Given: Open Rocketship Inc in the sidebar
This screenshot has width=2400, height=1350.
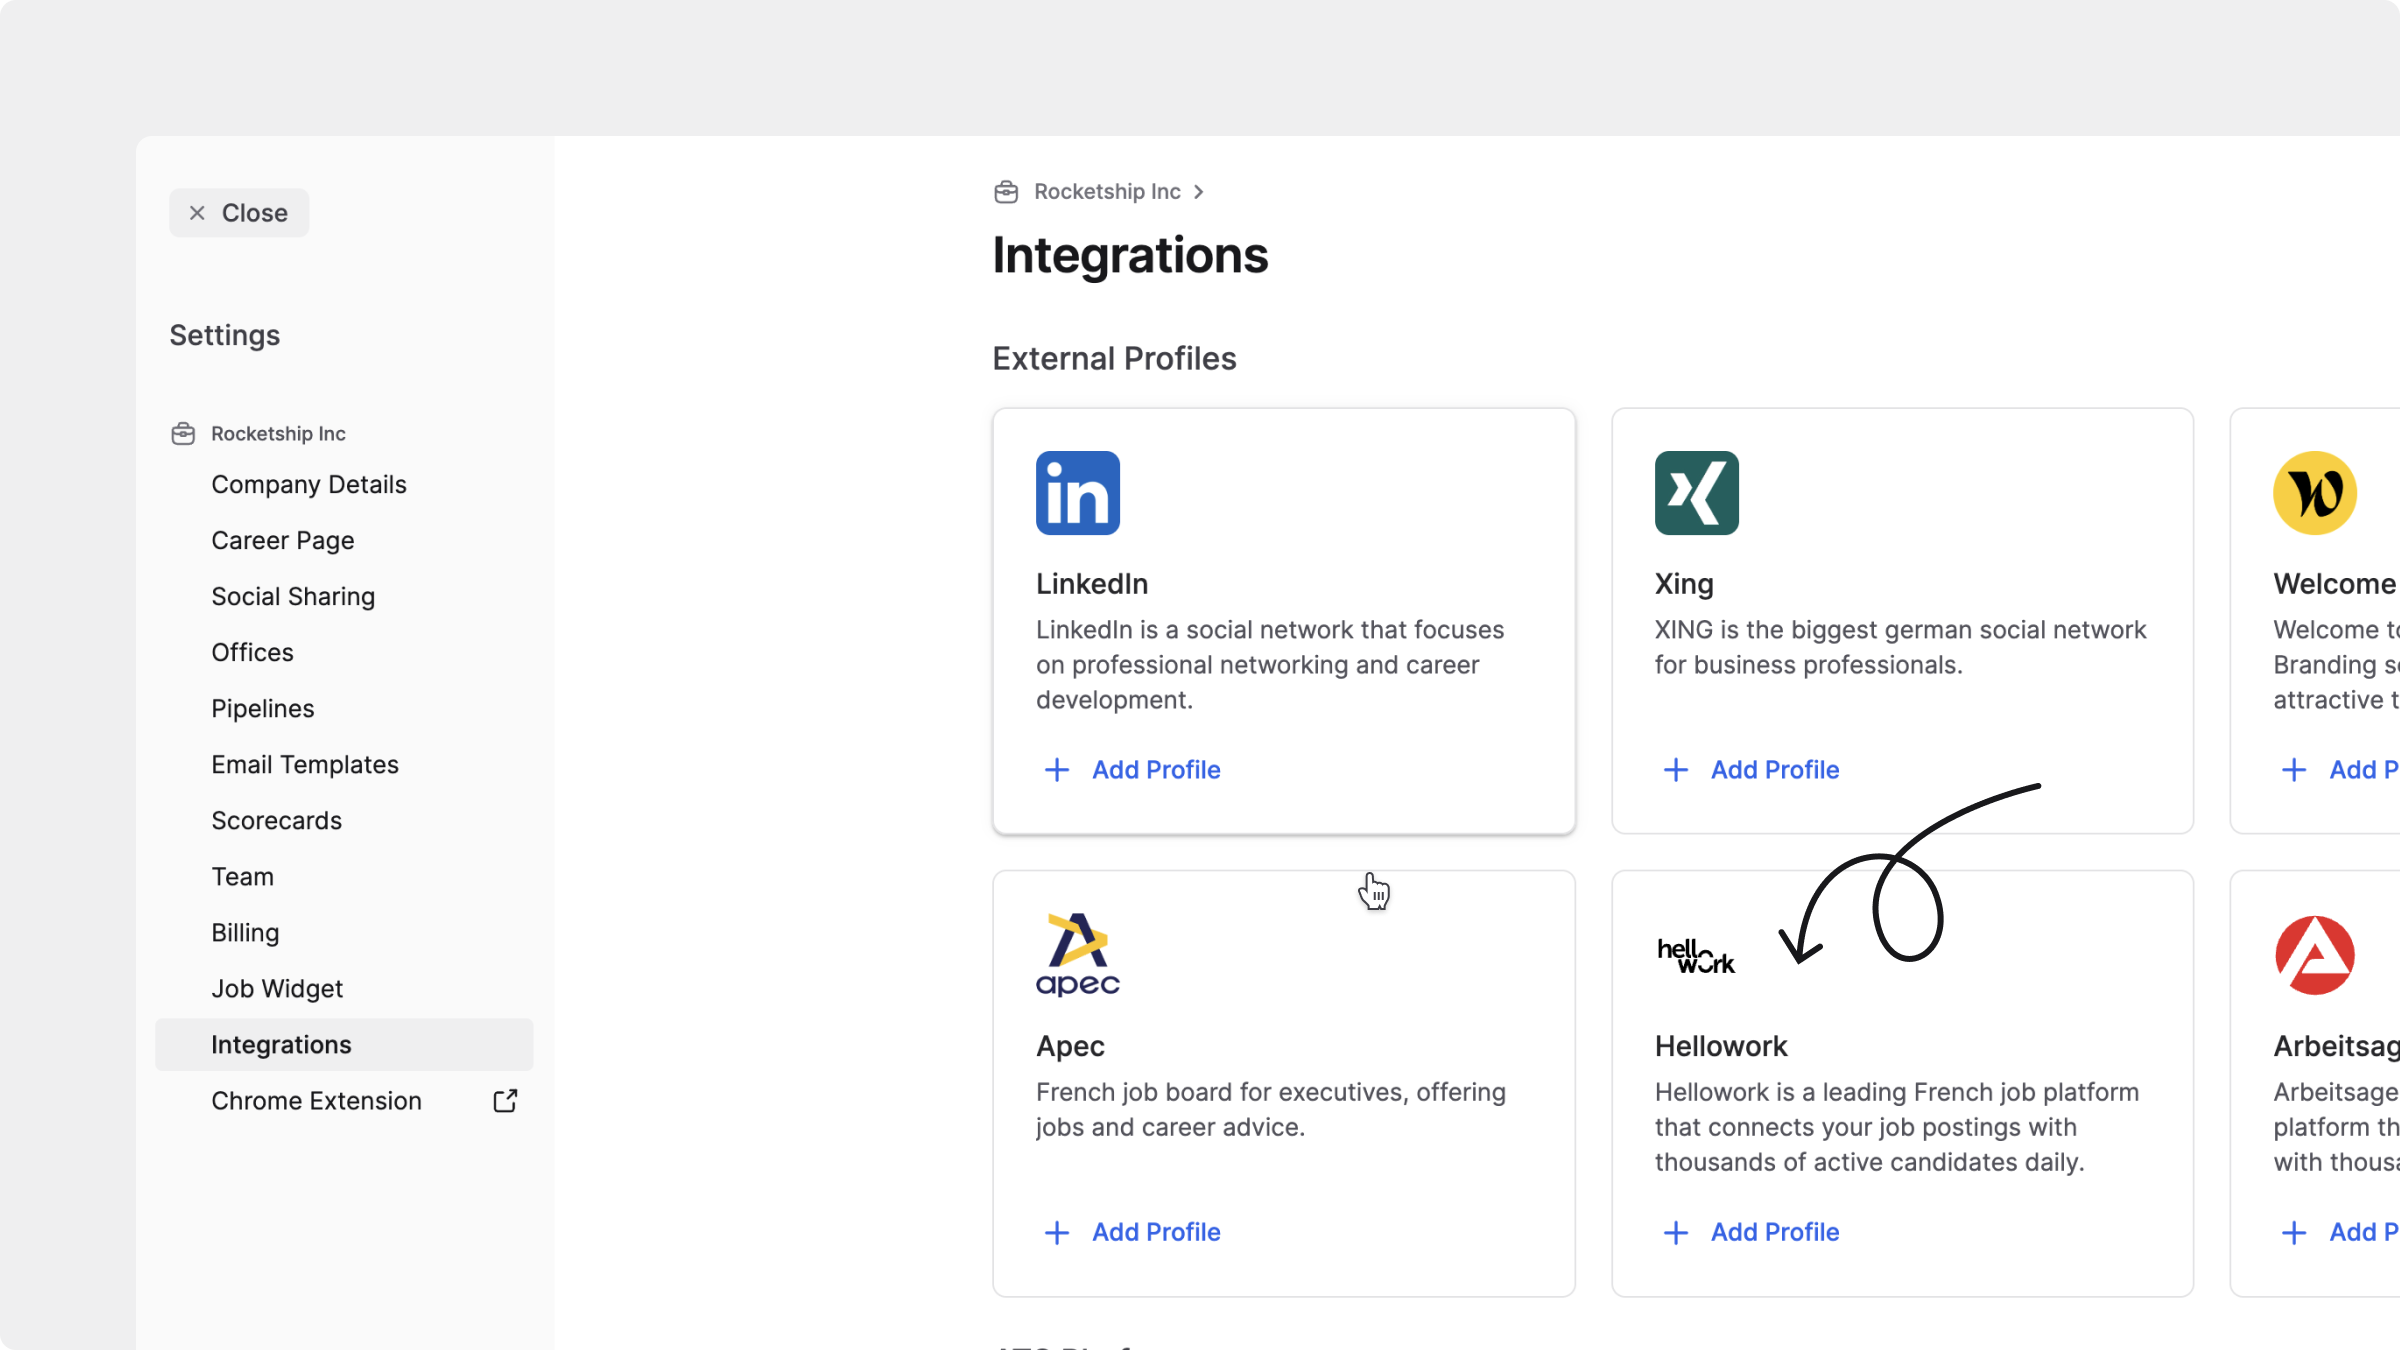Looking at the screenshot, I should (x=277, y=434).
